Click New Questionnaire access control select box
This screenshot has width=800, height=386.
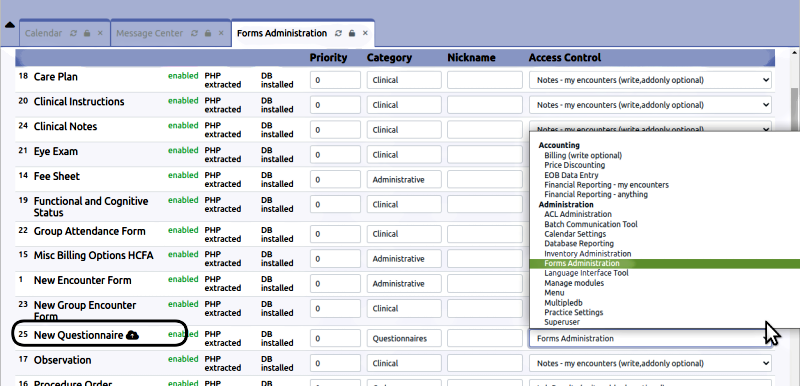(650, 339)
